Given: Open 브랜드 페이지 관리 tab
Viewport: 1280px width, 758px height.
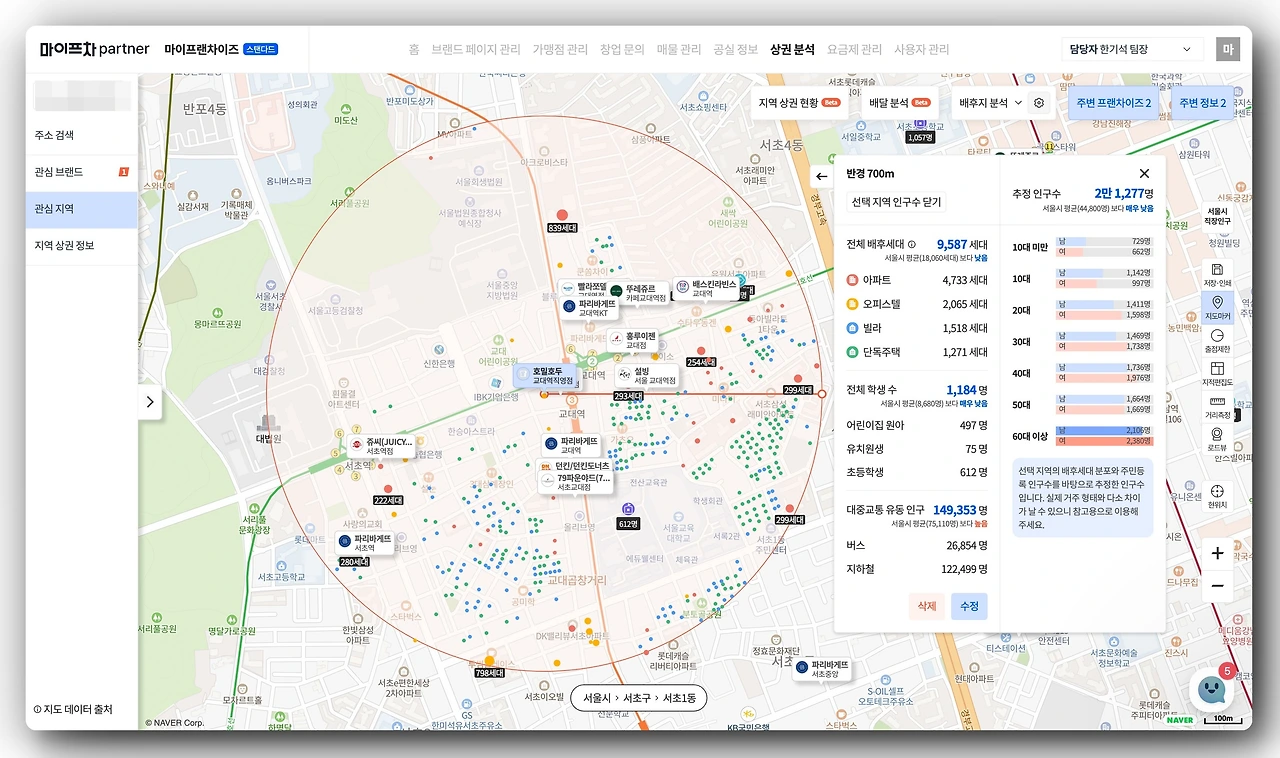Looking at the screenshot, I should pos(476,49).
